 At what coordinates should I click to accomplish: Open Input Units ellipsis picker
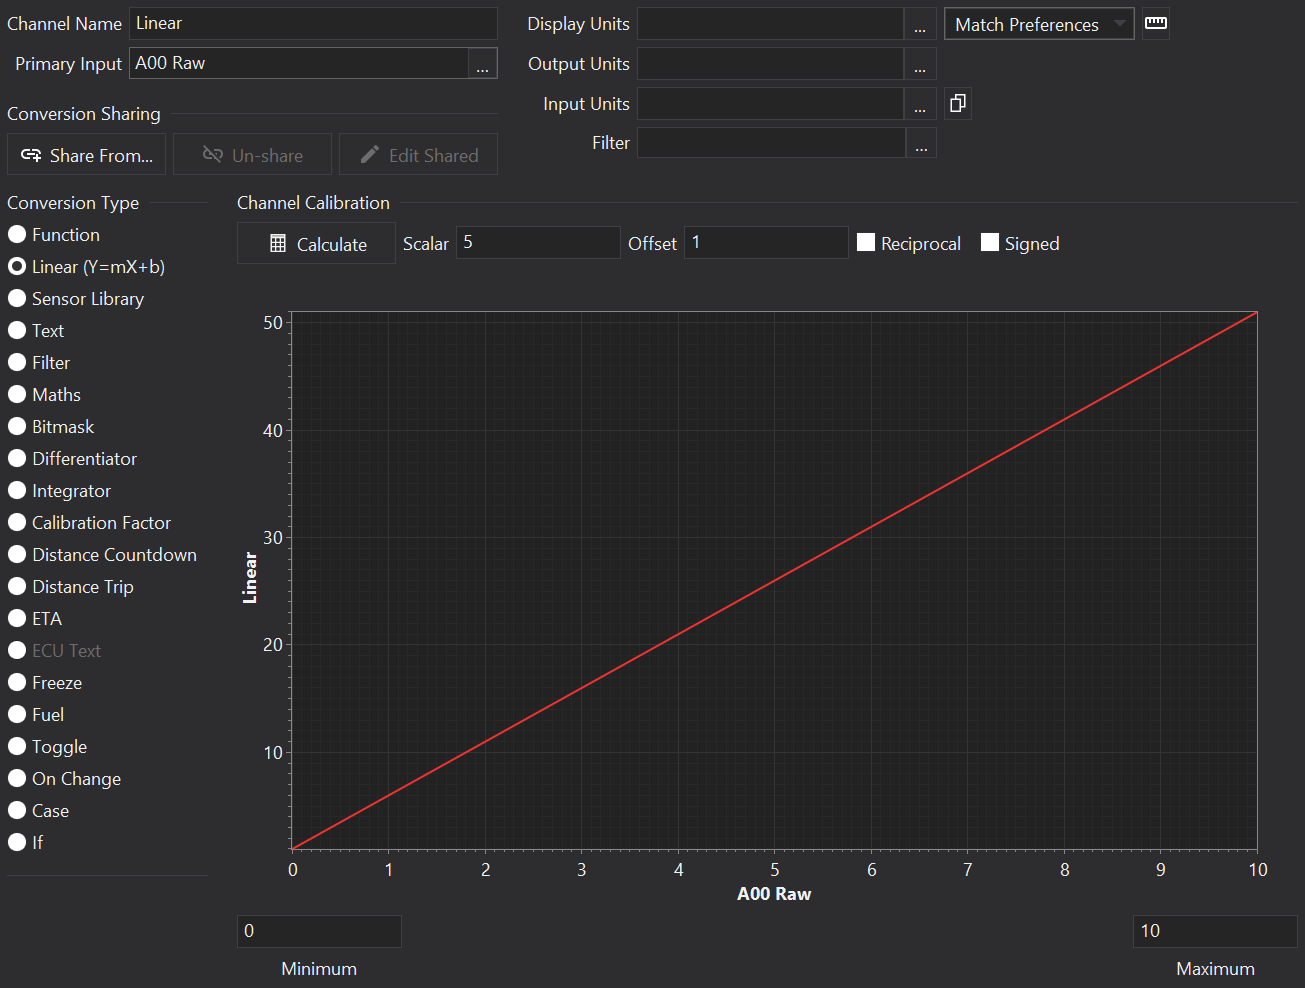(x=920, y=104)
